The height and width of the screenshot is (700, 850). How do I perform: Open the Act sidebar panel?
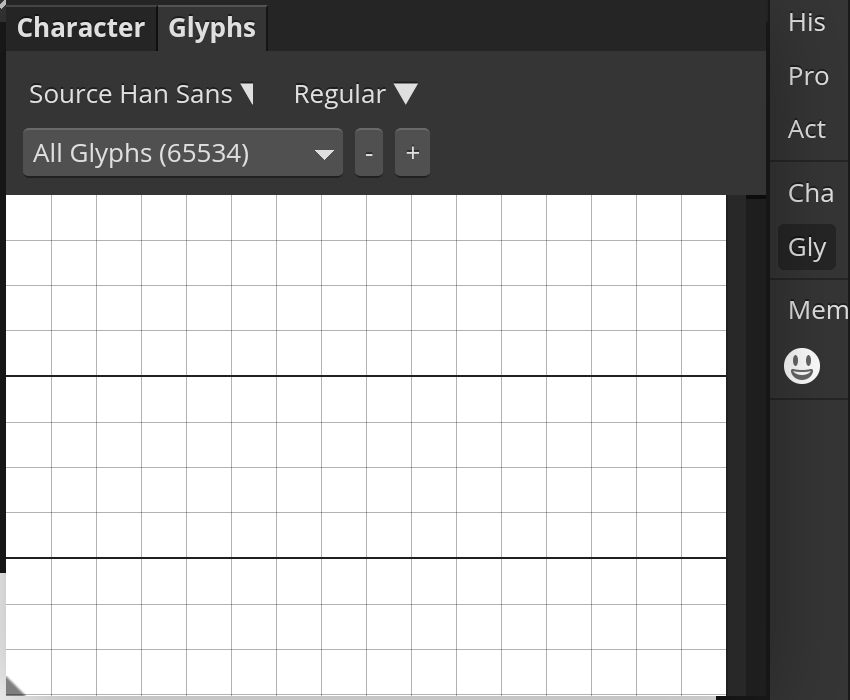pyautogui.click(x=807, y=128)
